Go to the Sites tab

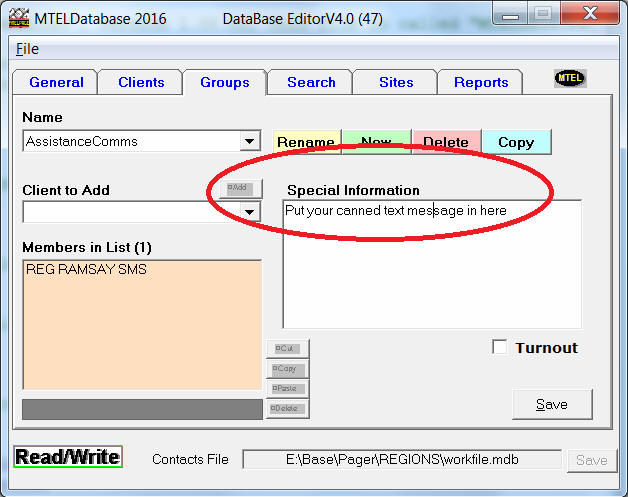pos(396,82)
